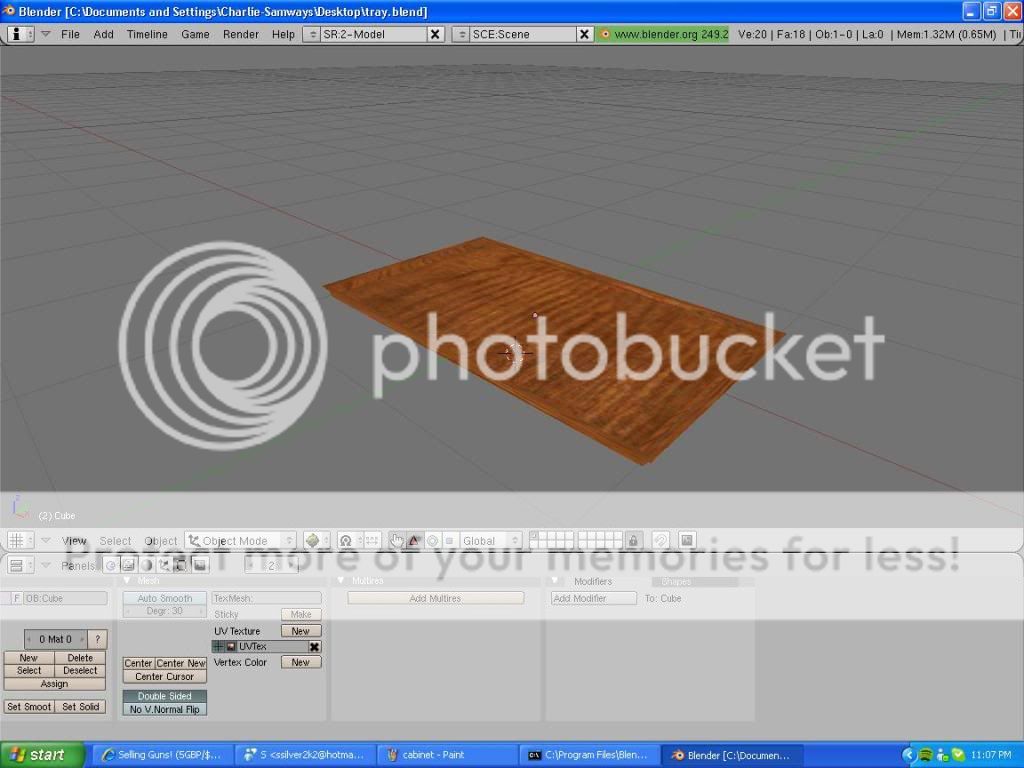Open the File menu
The image size is (1024, 768).
pyautogui.click(x=70, y=34)
